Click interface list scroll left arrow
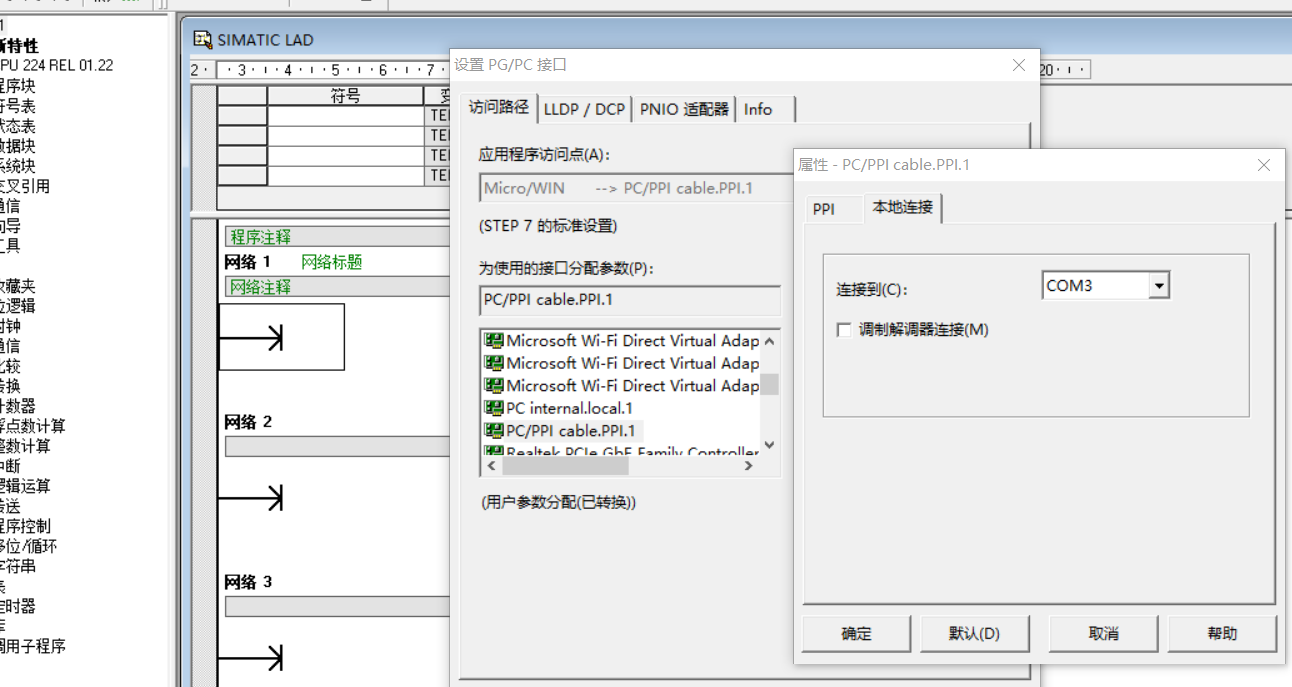Viewport: 1292px width, 687px height. point(491,465)
